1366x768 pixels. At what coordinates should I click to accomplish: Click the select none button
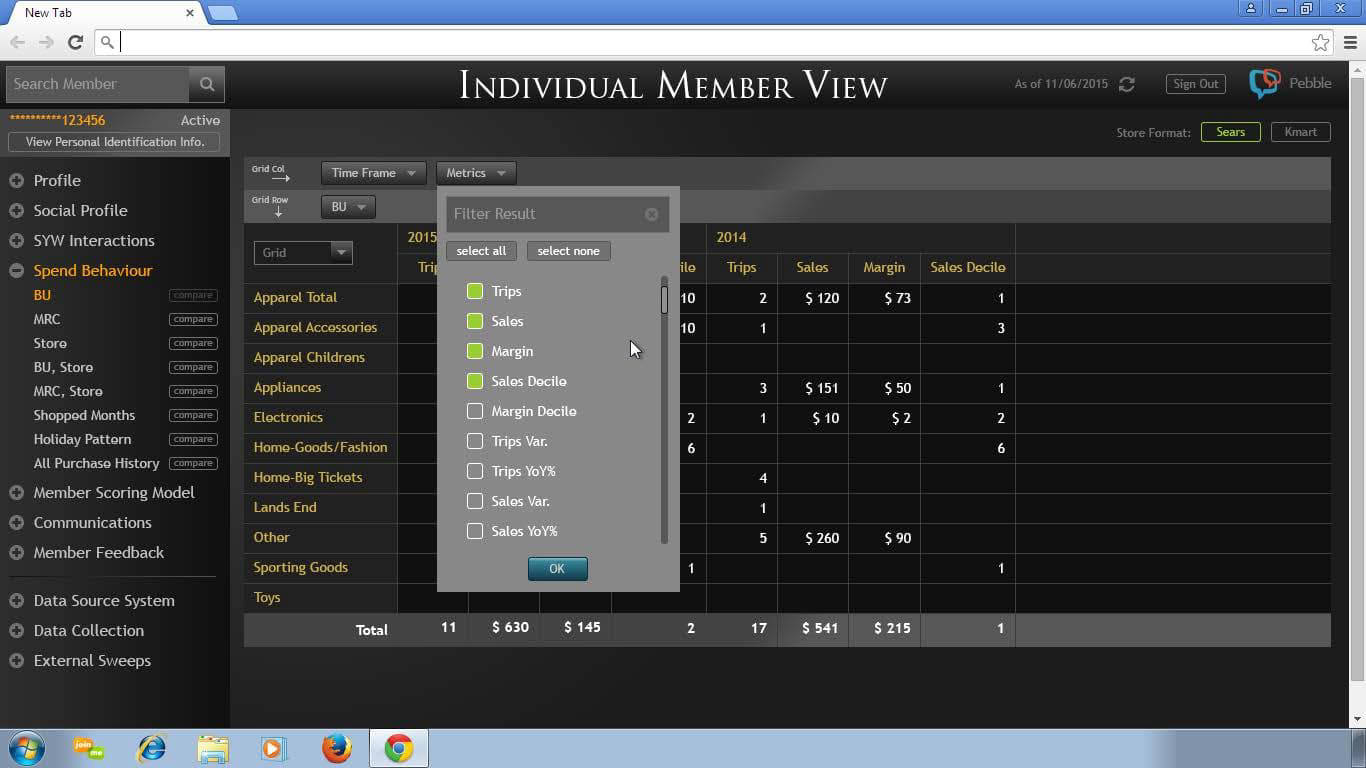tap(568, 251)
